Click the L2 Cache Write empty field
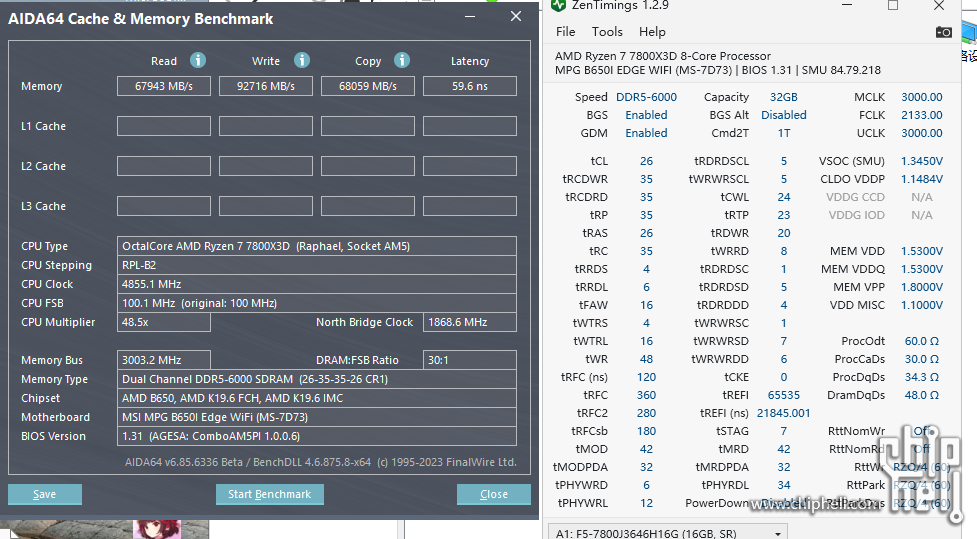 266,166
